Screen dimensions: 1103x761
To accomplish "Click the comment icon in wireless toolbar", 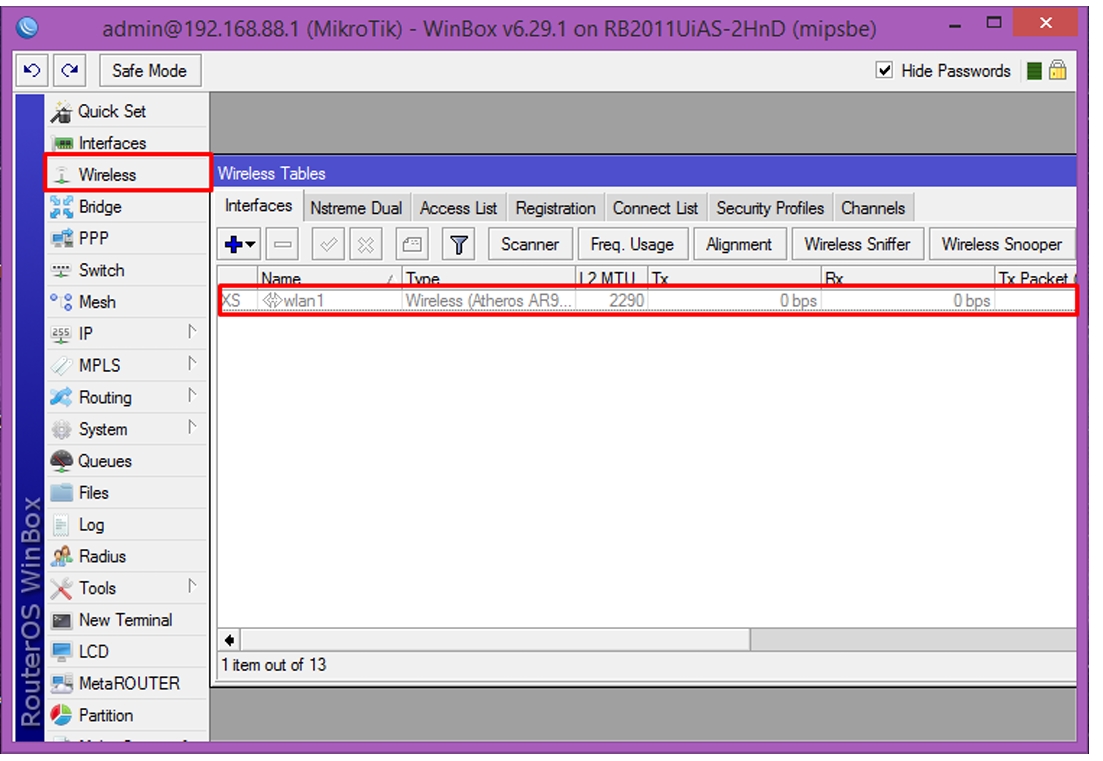I will click(x=412, y=245).
